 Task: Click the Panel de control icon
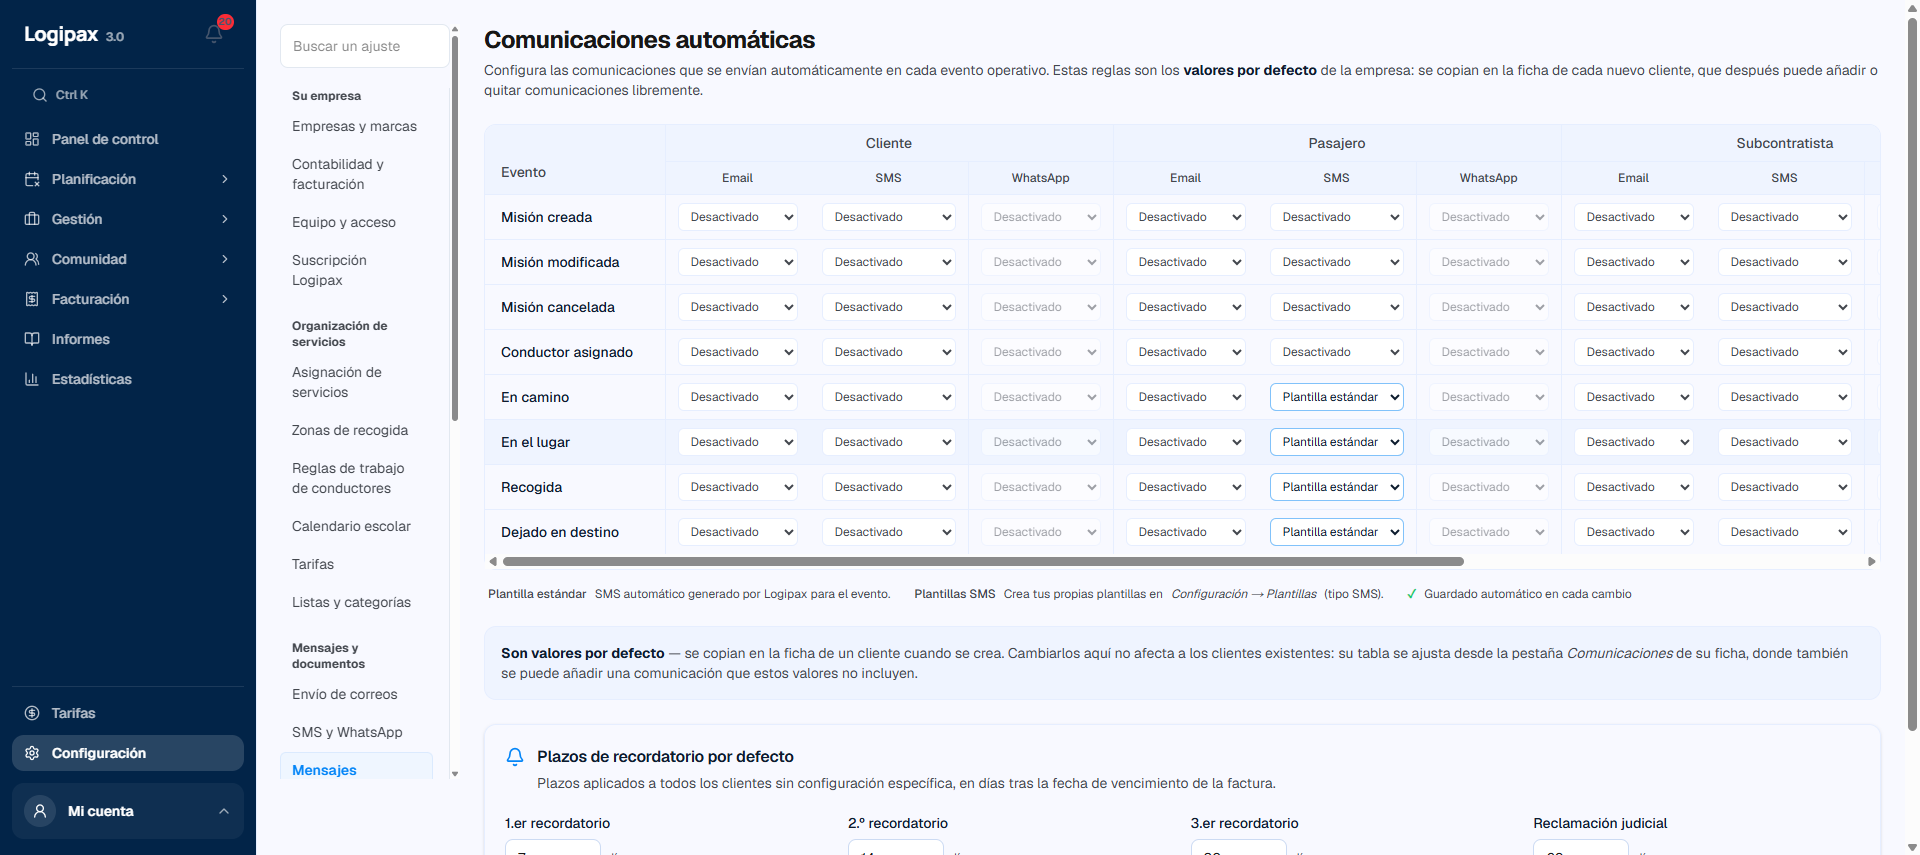[32, 139]
